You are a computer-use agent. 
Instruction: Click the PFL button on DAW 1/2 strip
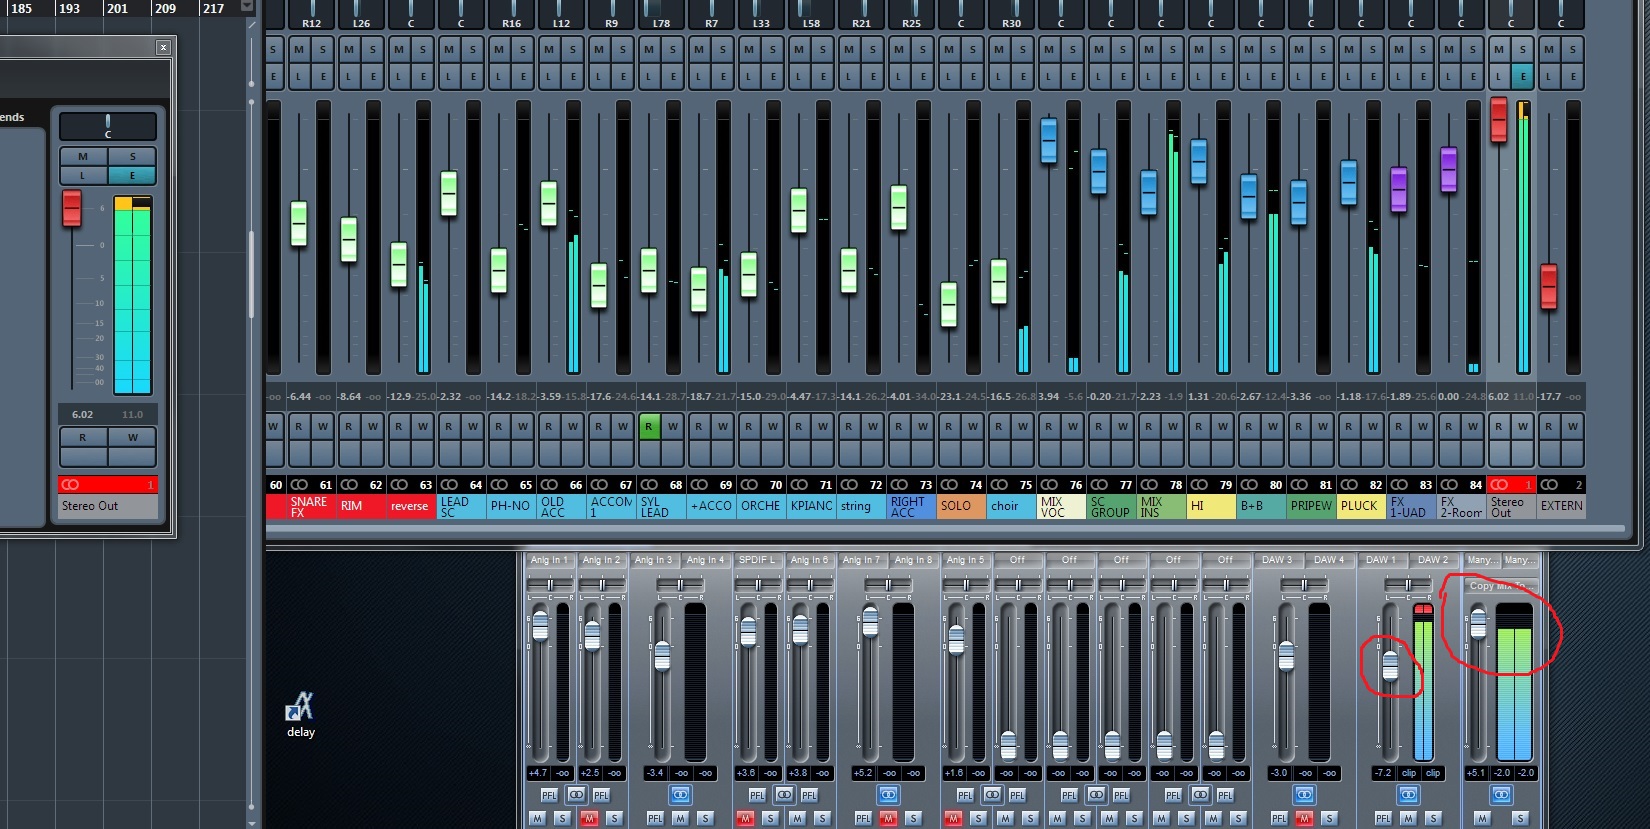(1383, 818)
